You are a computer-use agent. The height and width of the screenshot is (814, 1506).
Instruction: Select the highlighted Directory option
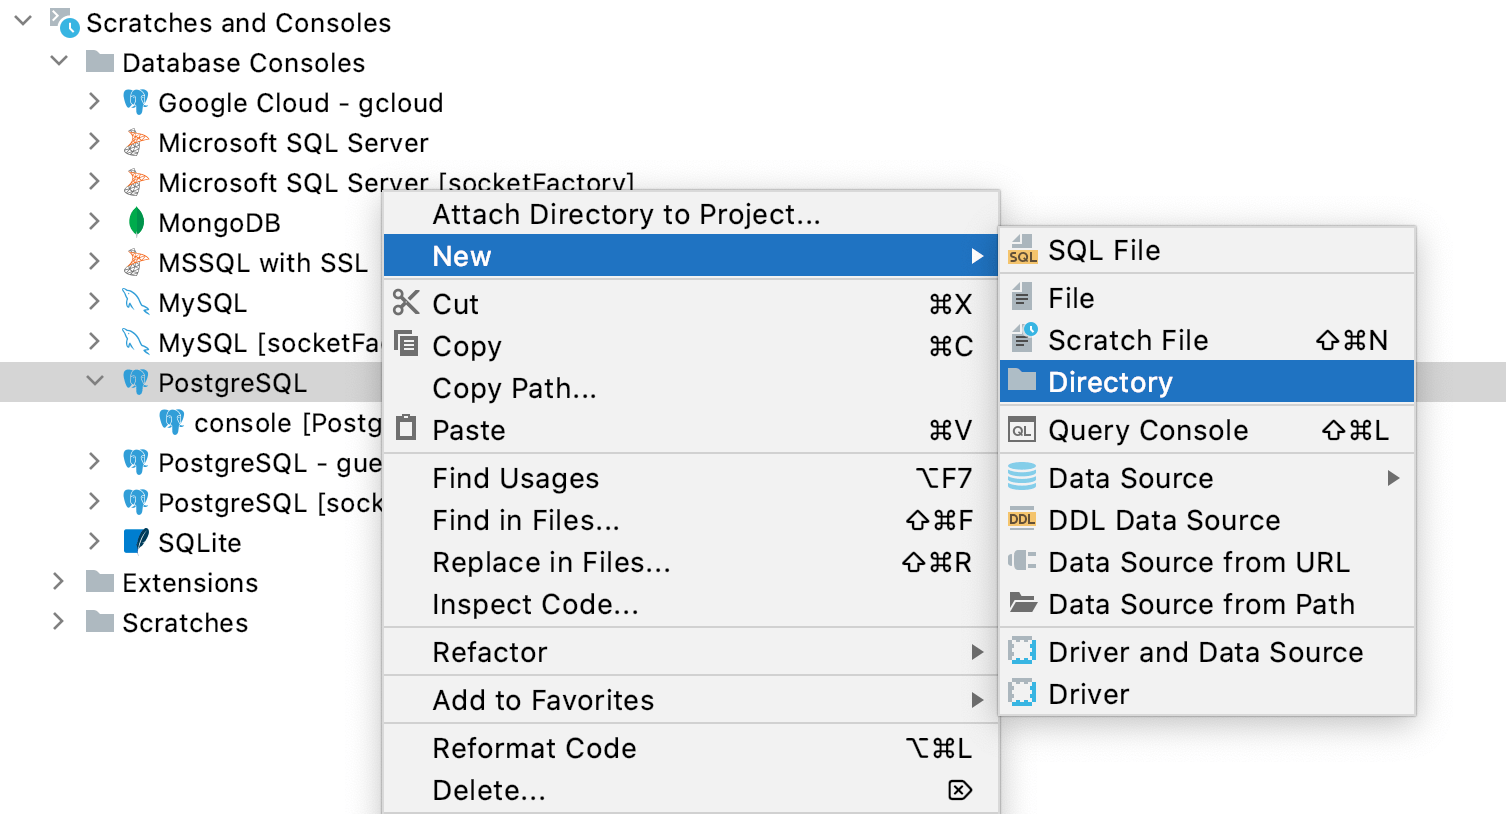click(1110, 382)
